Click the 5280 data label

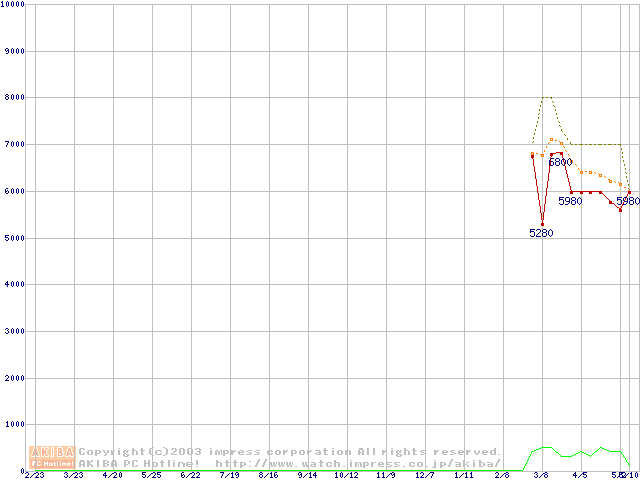coord(541,233)
